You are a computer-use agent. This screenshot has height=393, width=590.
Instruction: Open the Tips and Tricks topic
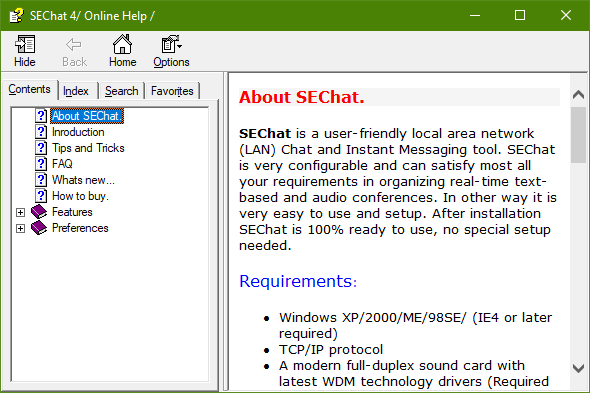(88, 148)
